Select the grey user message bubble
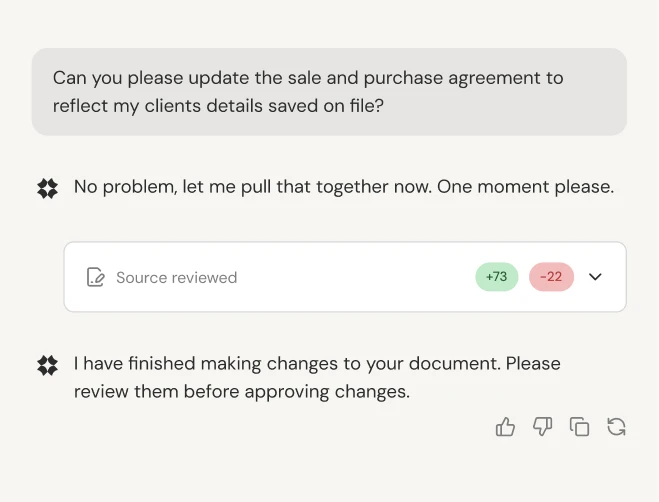Screen dimensions: 659x502 pyautogui.click(x=329, y=91)
